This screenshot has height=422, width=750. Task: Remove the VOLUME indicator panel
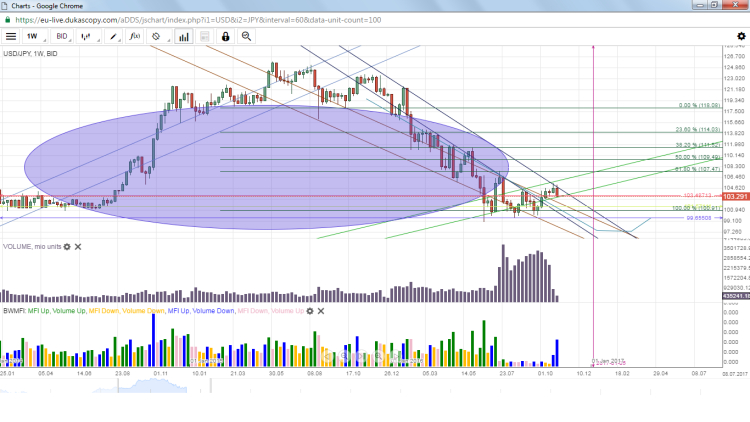pos(78,246)
